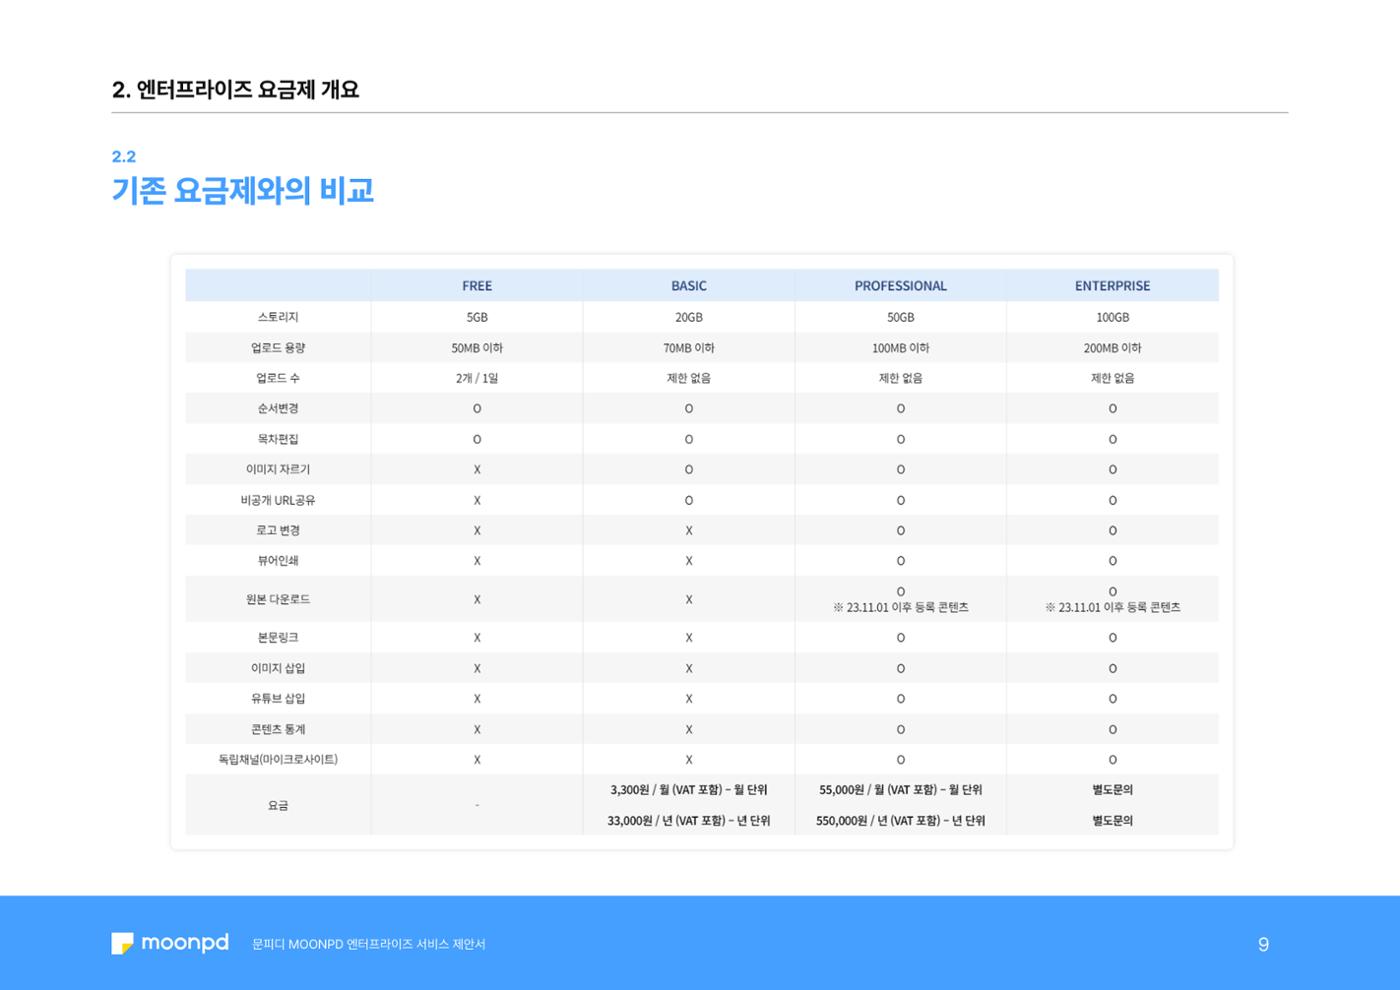
Task: Click the 이미지 삽입 row label
Action: (278, 668)
